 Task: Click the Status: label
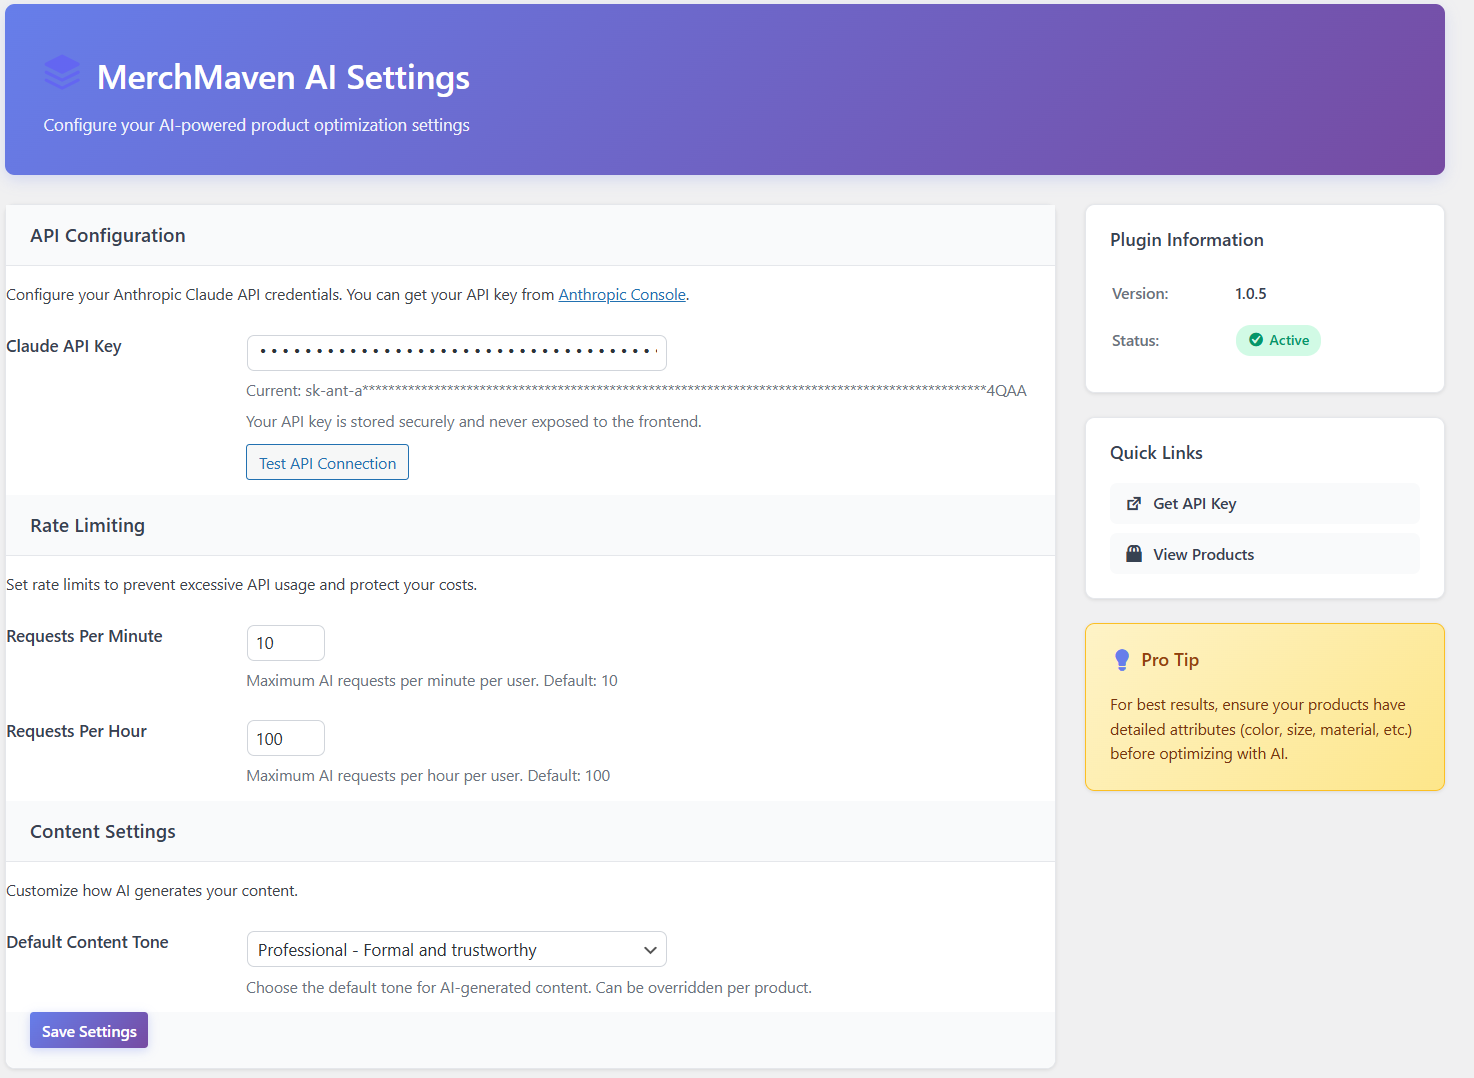[x=1135, y=340]
